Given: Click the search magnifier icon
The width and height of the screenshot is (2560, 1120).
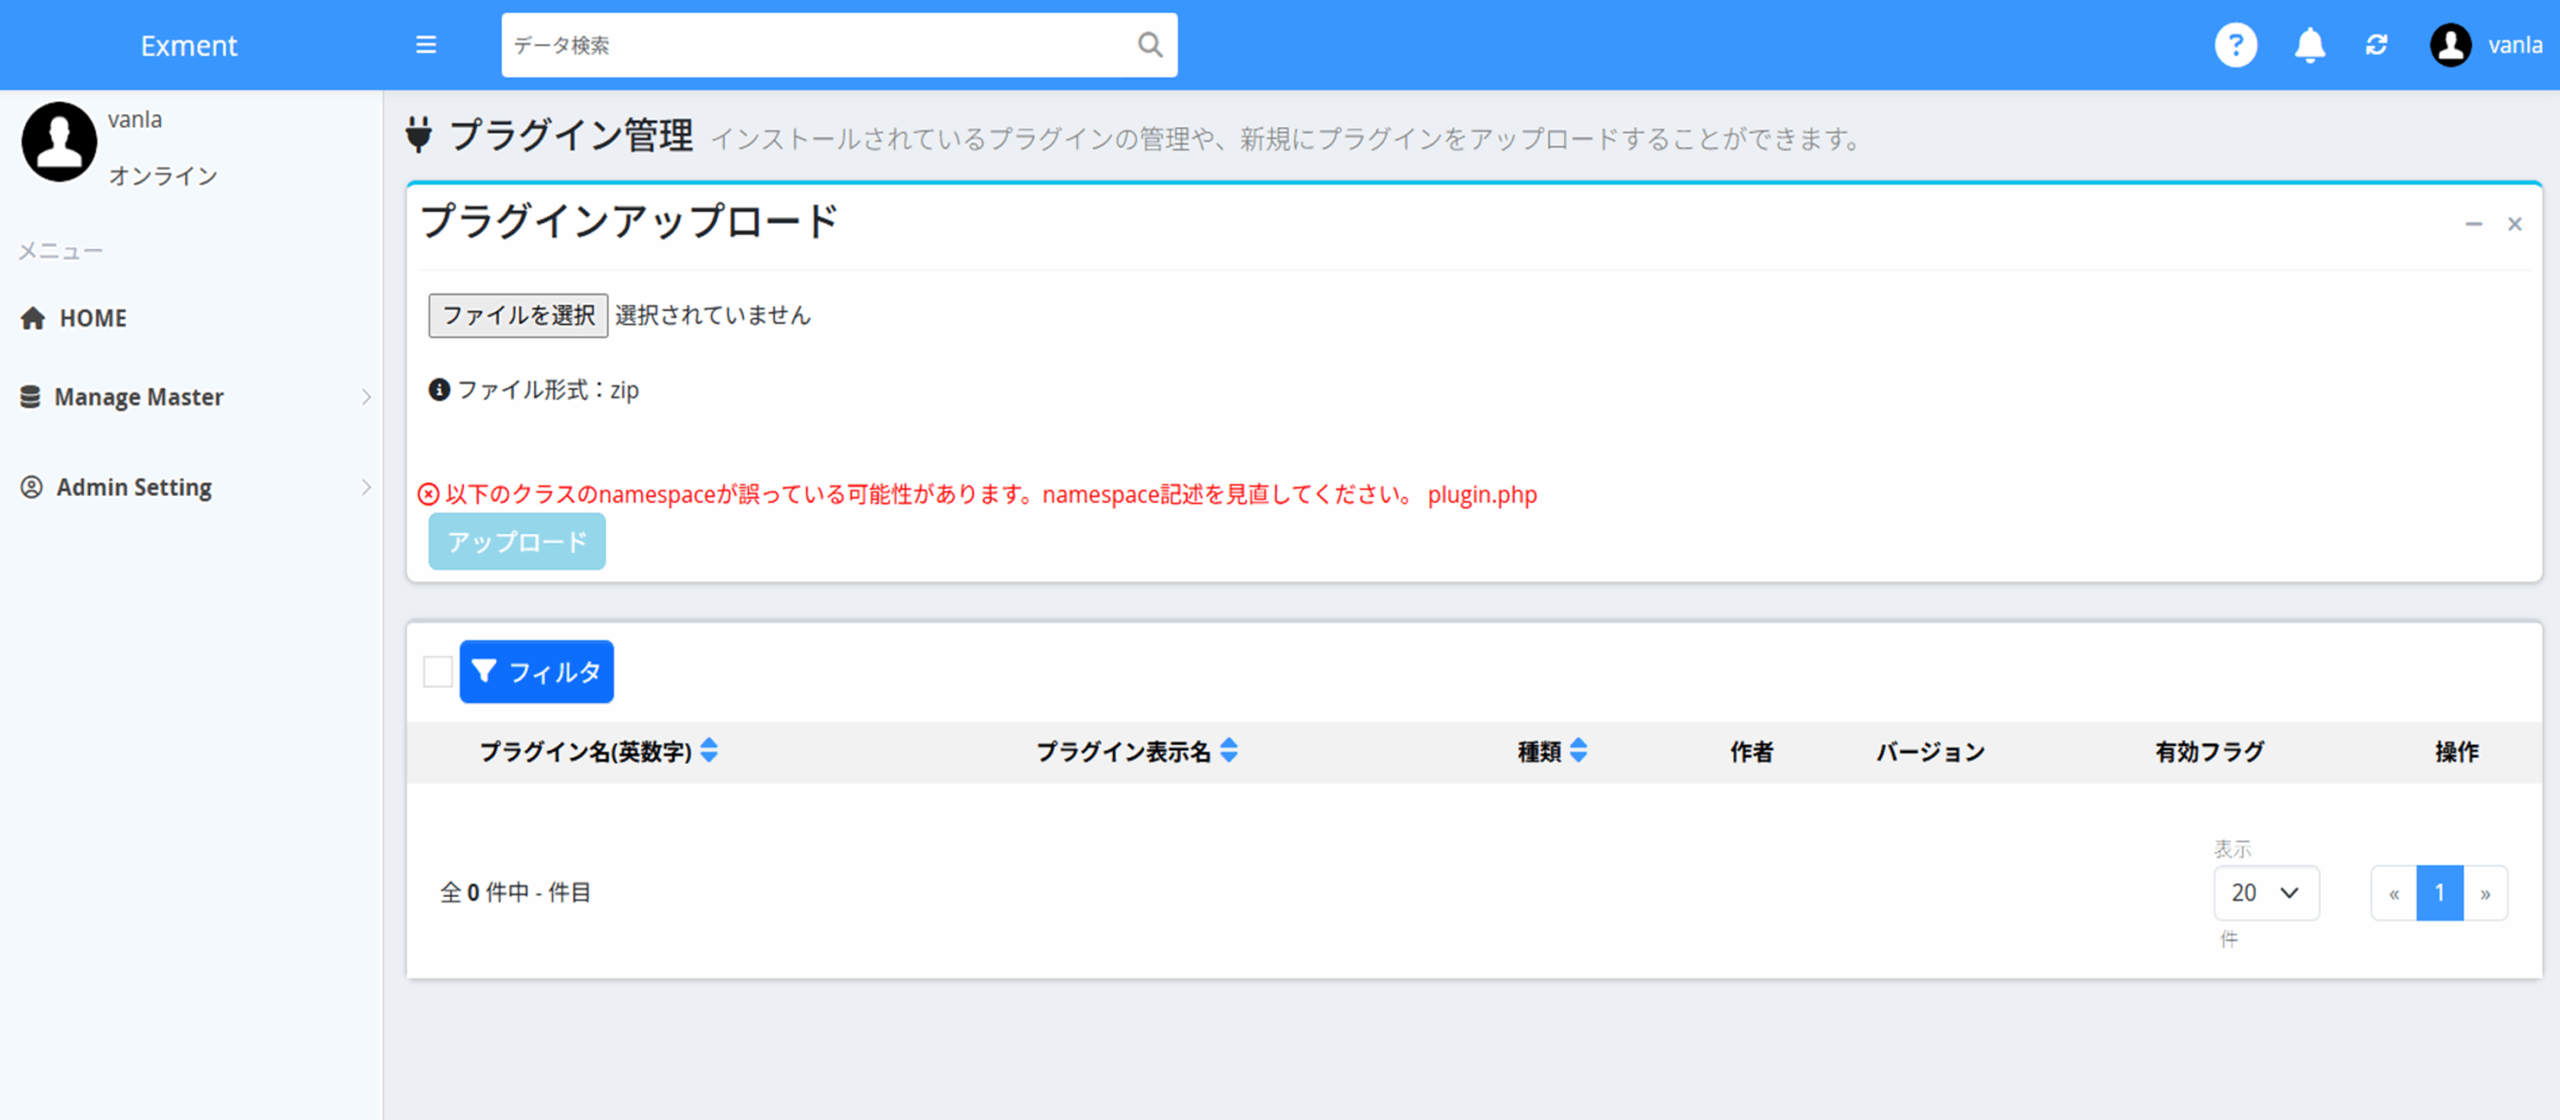Looking at the screenshot, I should (1150, 45).
